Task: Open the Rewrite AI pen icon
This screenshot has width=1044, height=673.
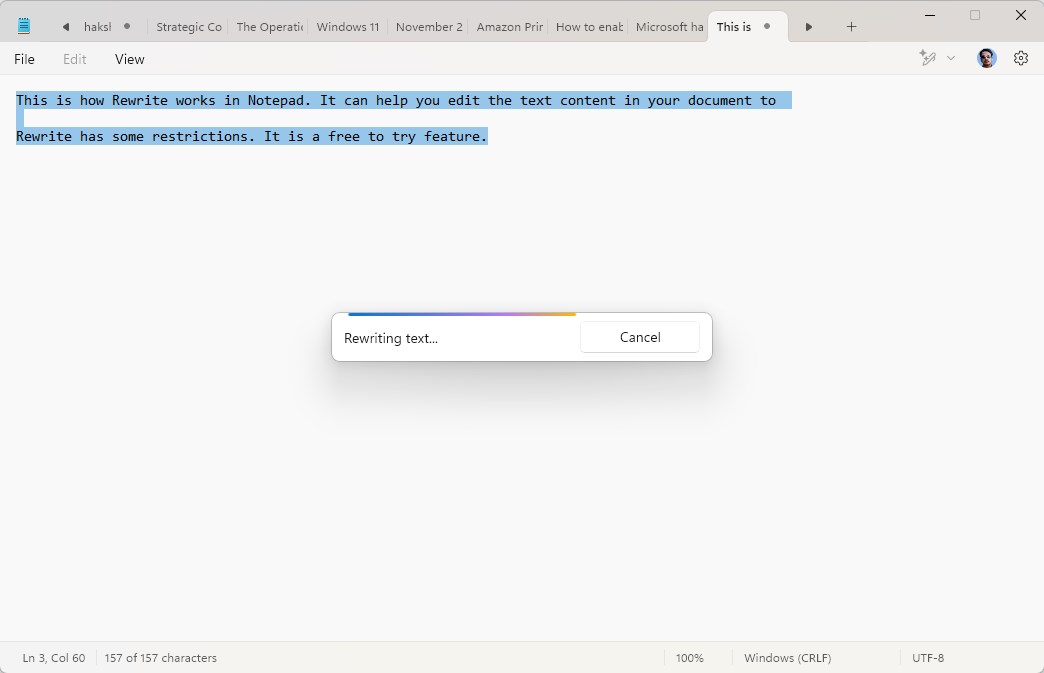Action: tap(927, 59)
